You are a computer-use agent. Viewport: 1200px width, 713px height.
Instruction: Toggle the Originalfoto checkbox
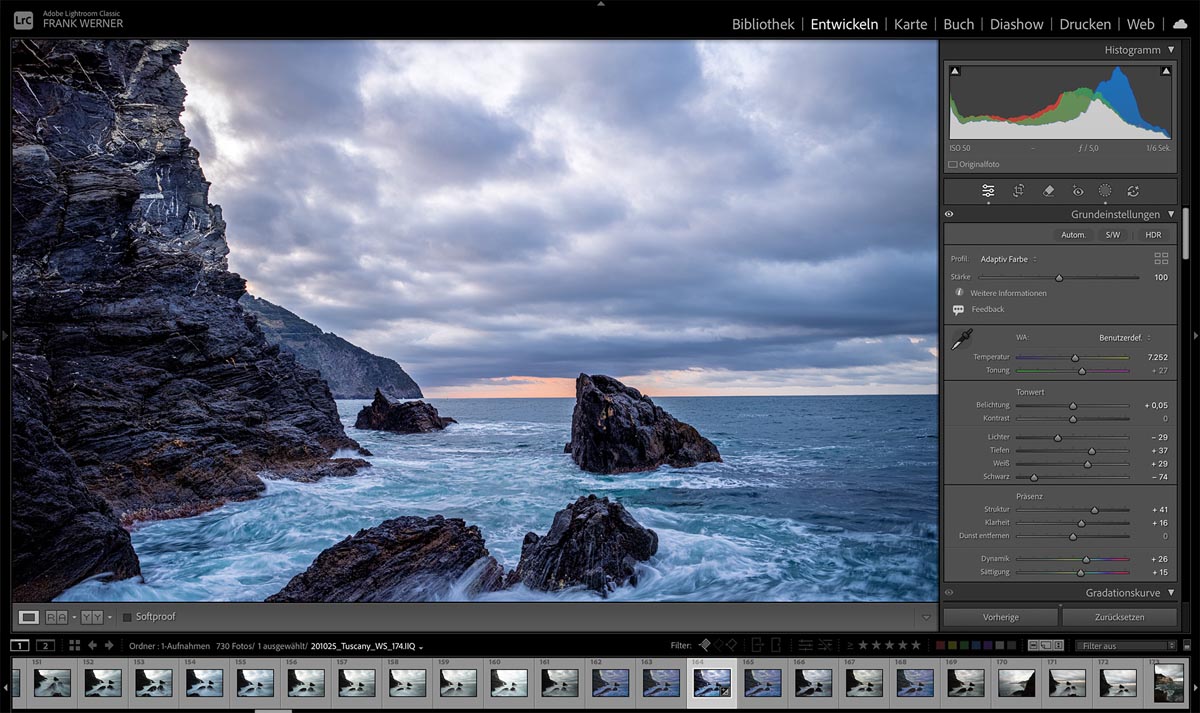coord(953,164)
